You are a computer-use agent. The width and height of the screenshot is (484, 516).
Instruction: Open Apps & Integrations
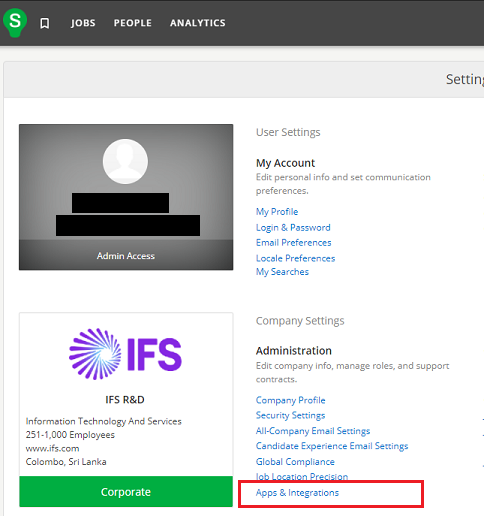[x=297, y=493]
